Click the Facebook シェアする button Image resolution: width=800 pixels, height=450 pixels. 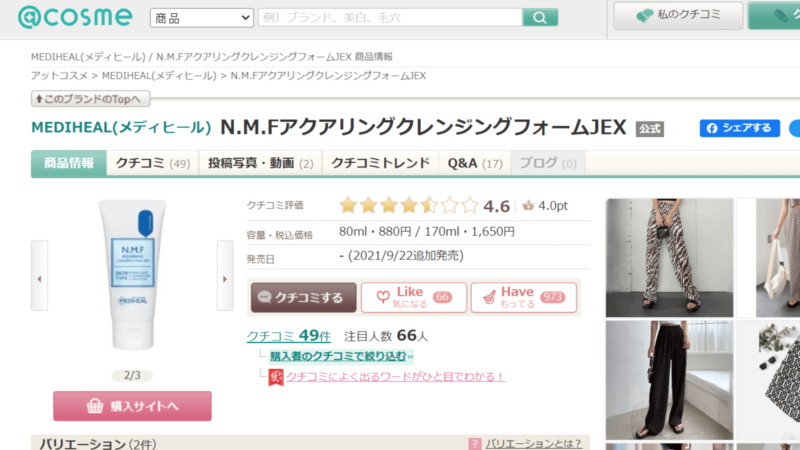pos(739,128)
